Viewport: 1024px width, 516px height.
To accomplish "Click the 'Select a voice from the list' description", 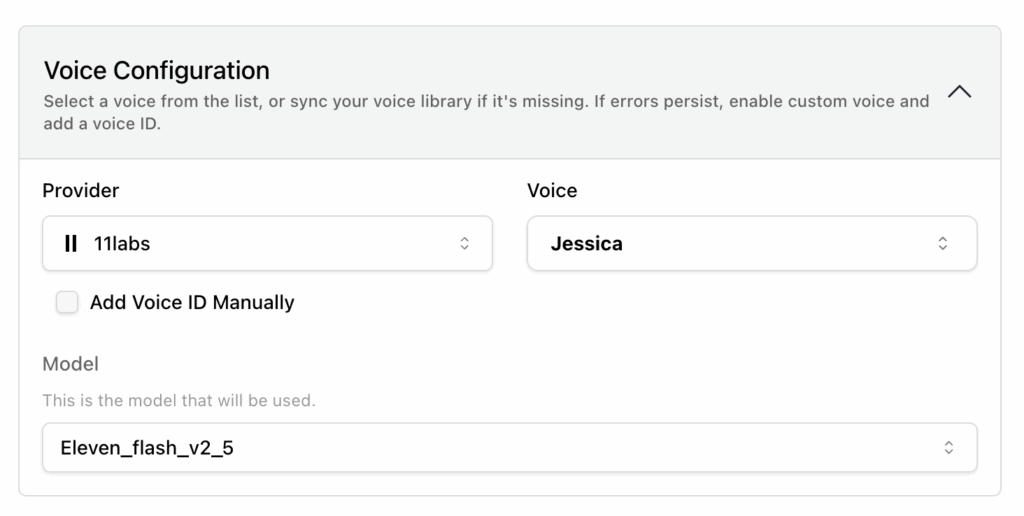I will [300, 101].
